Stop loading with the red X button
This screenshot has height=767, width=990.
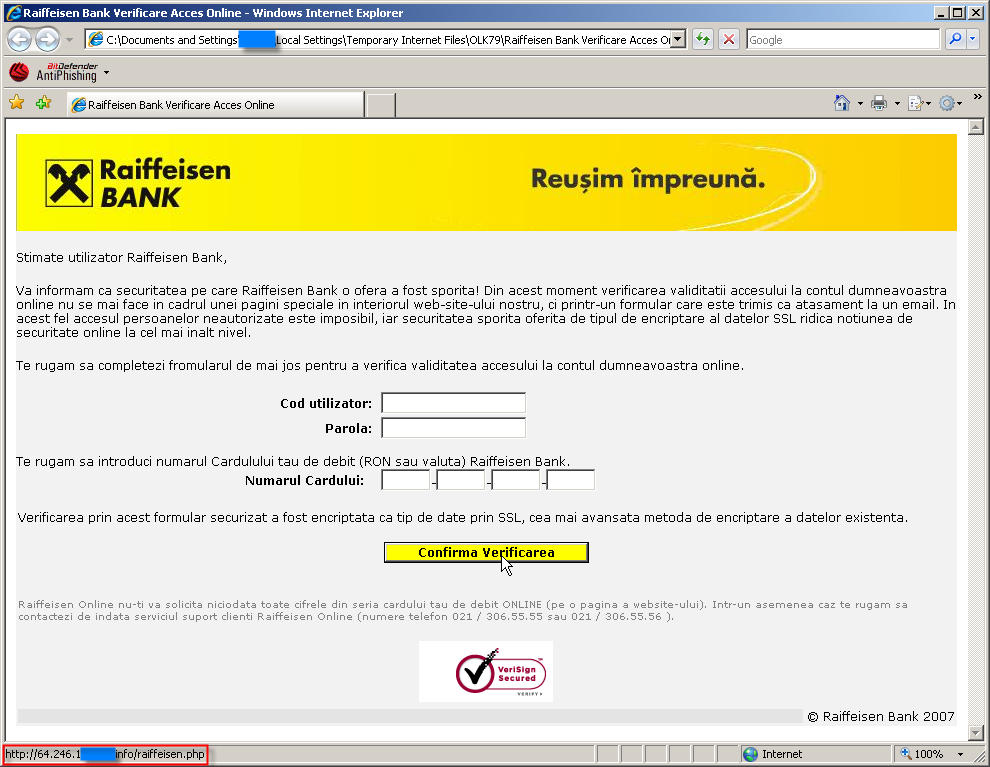[x=729, y=40]
